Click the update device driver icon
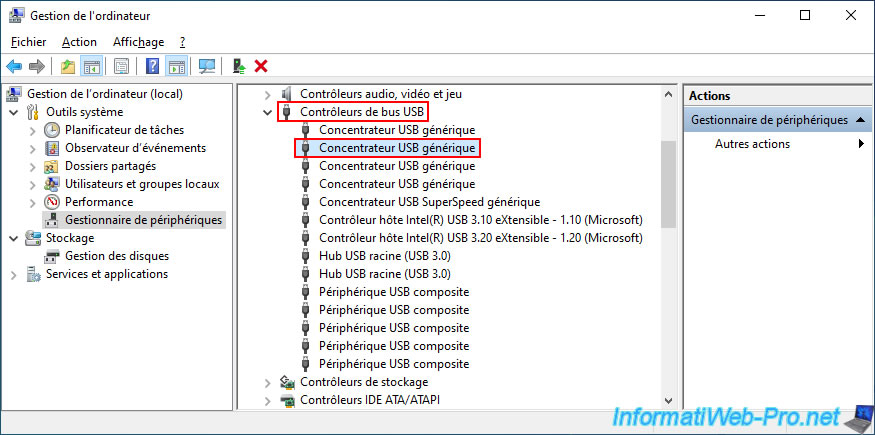 (239, 66)
